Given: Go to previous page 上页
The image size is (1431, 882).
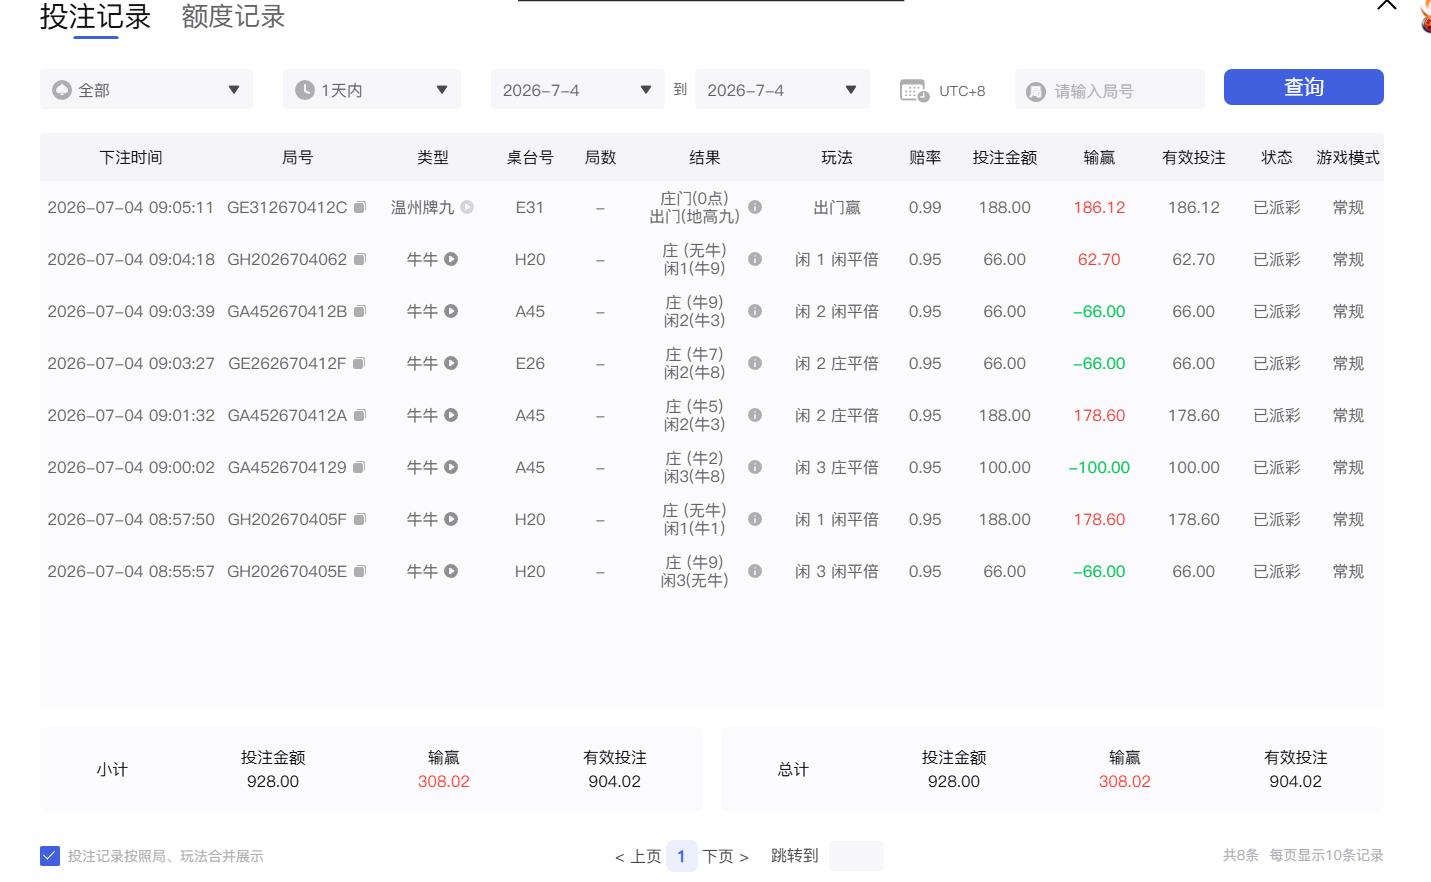Looking at the screenshot, I should pyautogui.click(x=638, y=856).
